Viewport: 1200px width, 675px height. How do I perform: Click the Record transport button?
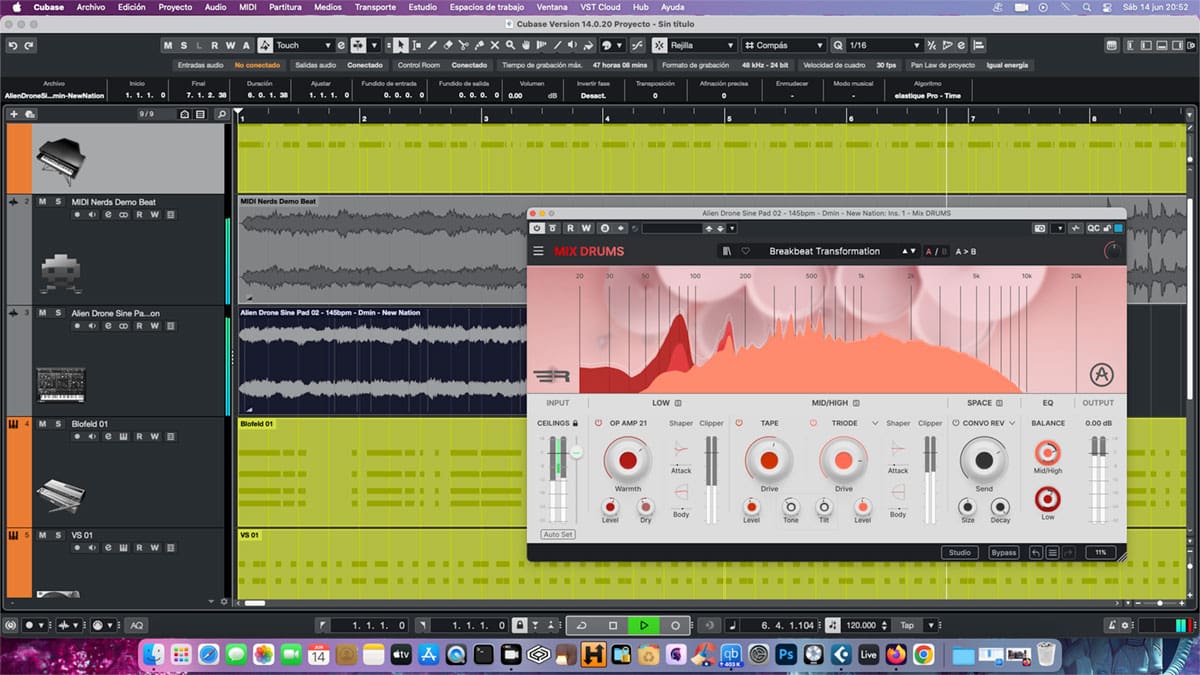pyautogui.click(x=675, y=625)
